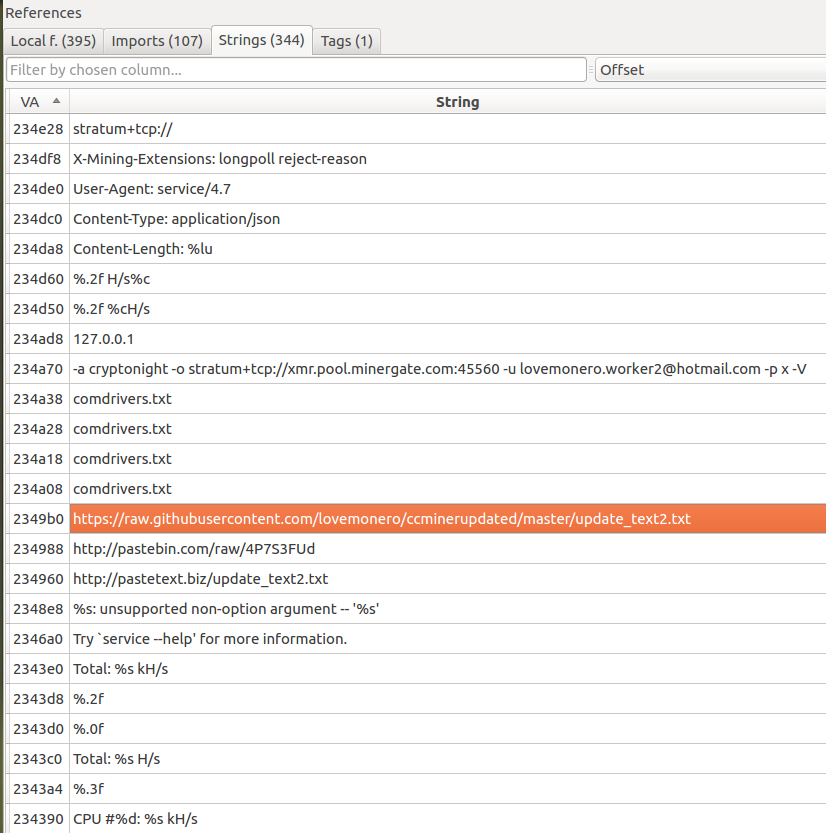Image resolution: width=826 pixels, height=833 pixels.
Task: Select the pastetext.biz/update_text2.txt string
Action: [x=200, y=579]
